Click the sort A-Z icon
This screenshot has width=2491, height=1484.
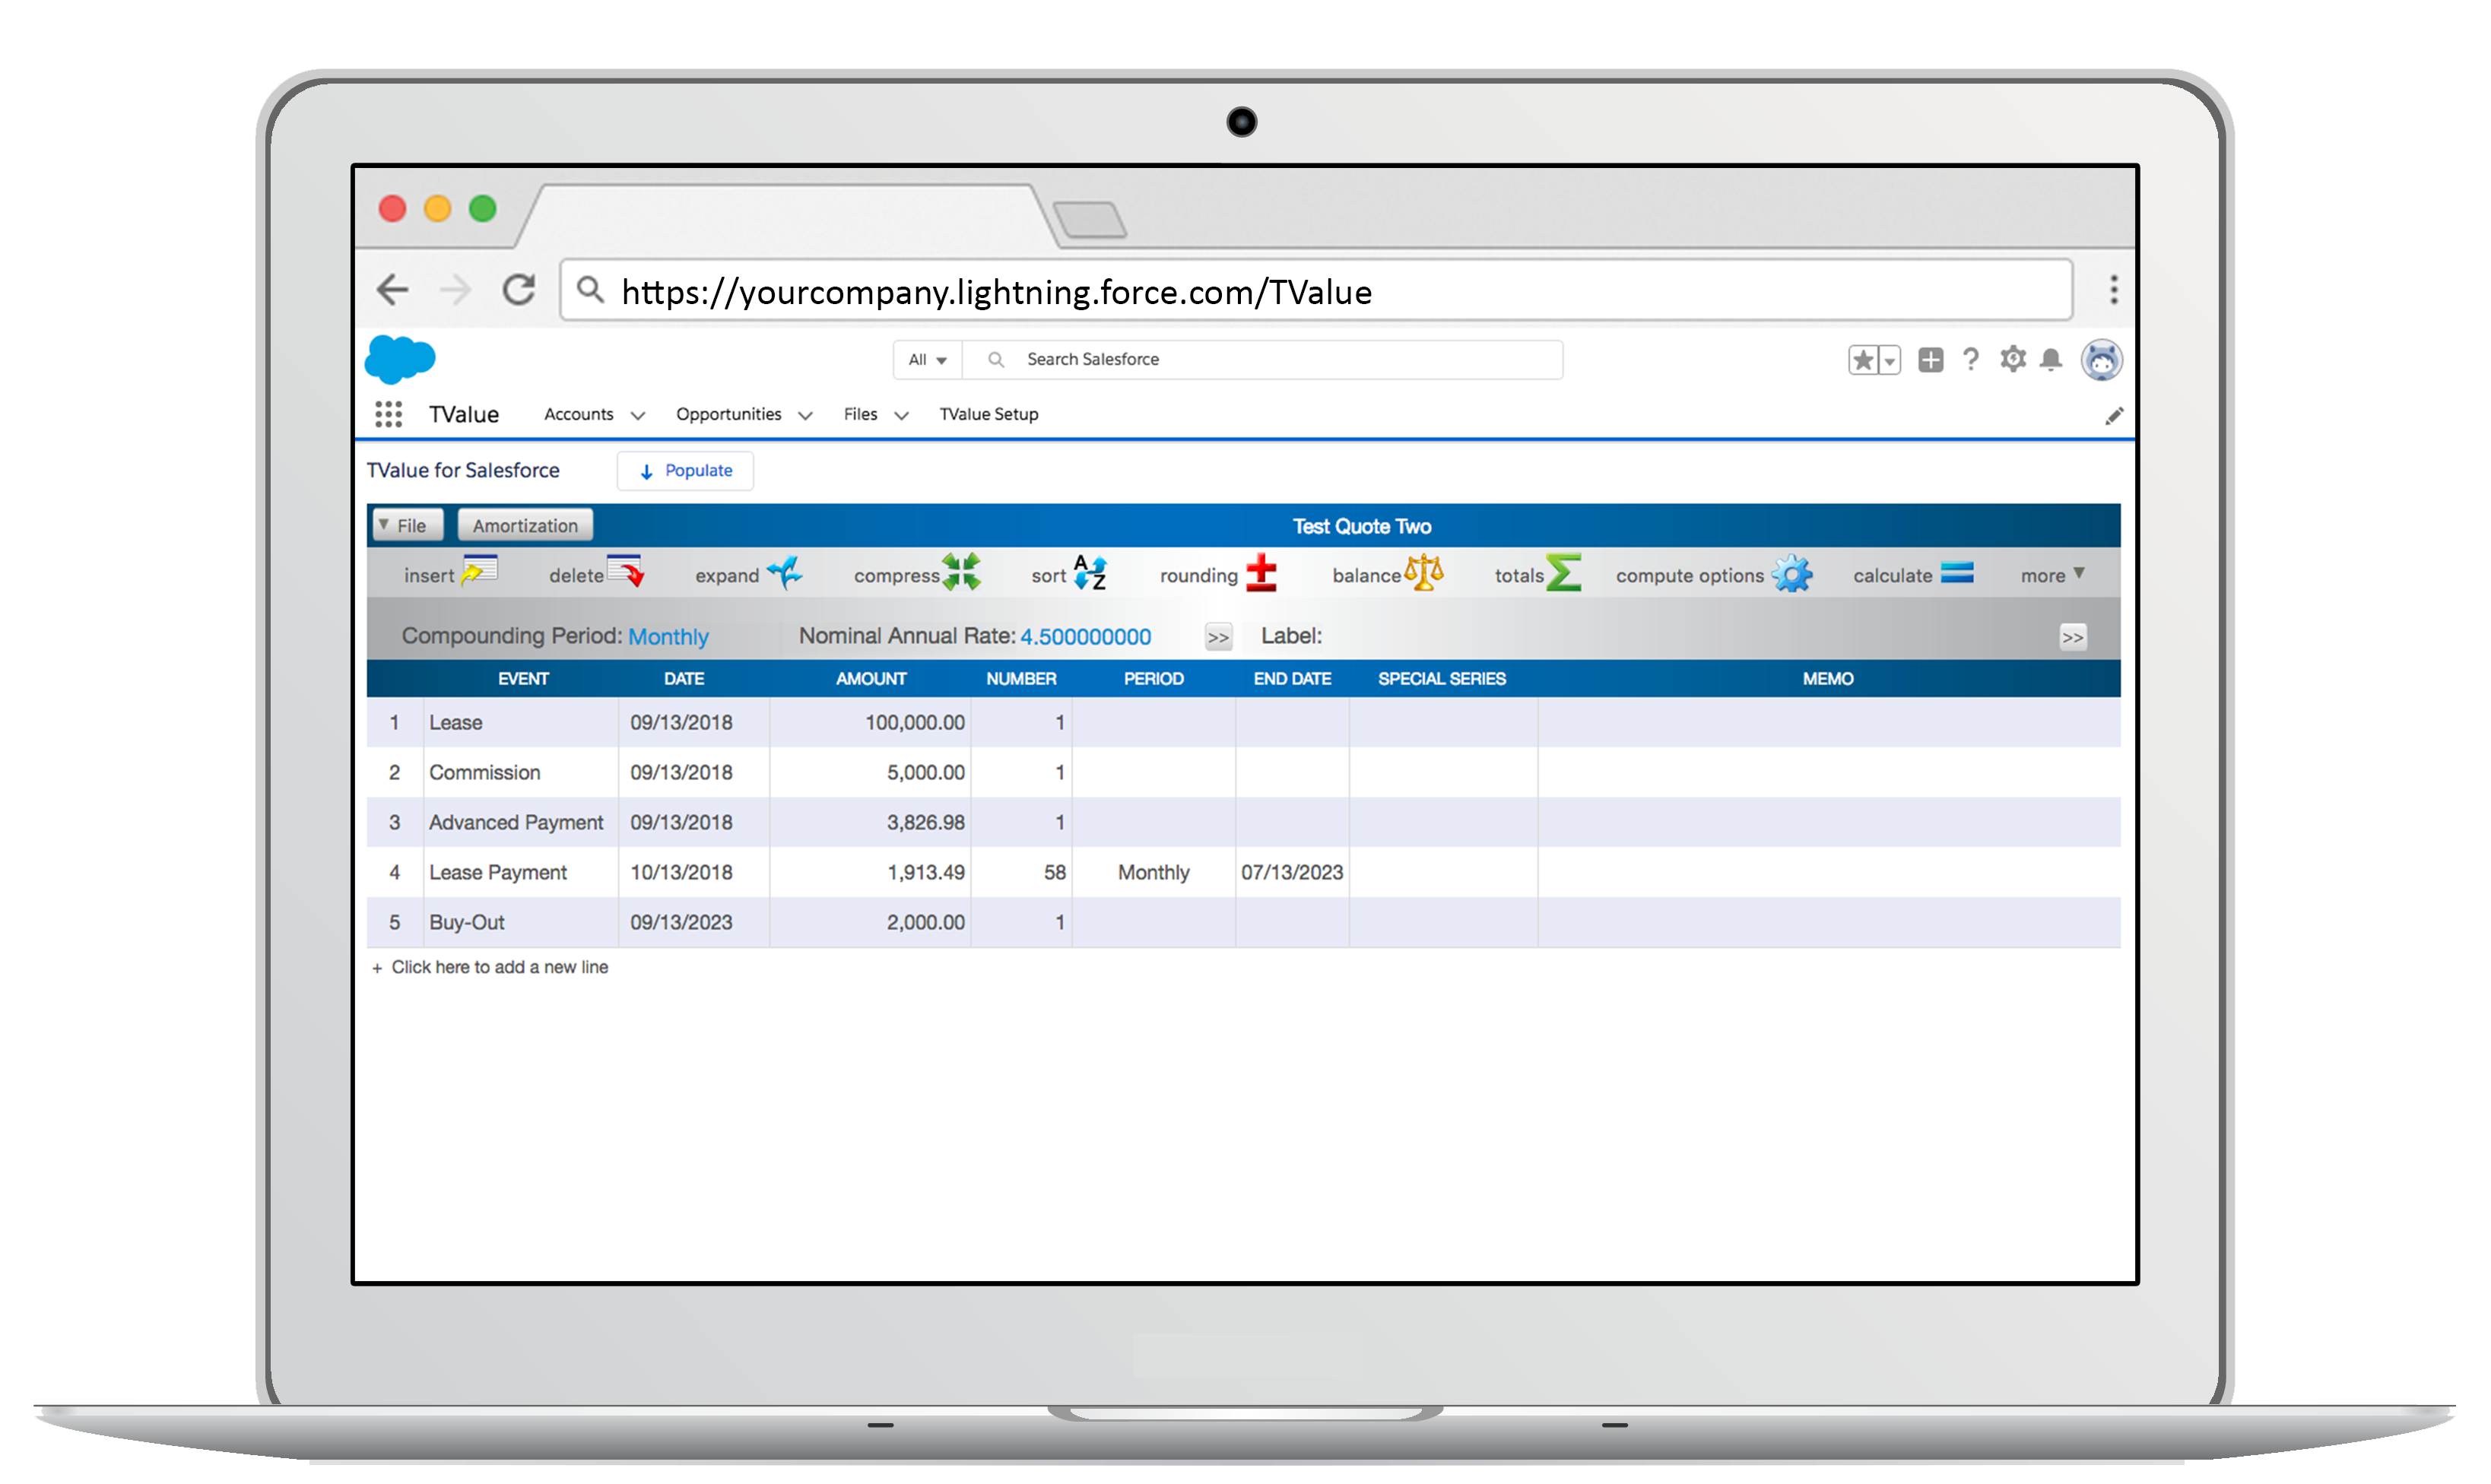[1090, 572]
